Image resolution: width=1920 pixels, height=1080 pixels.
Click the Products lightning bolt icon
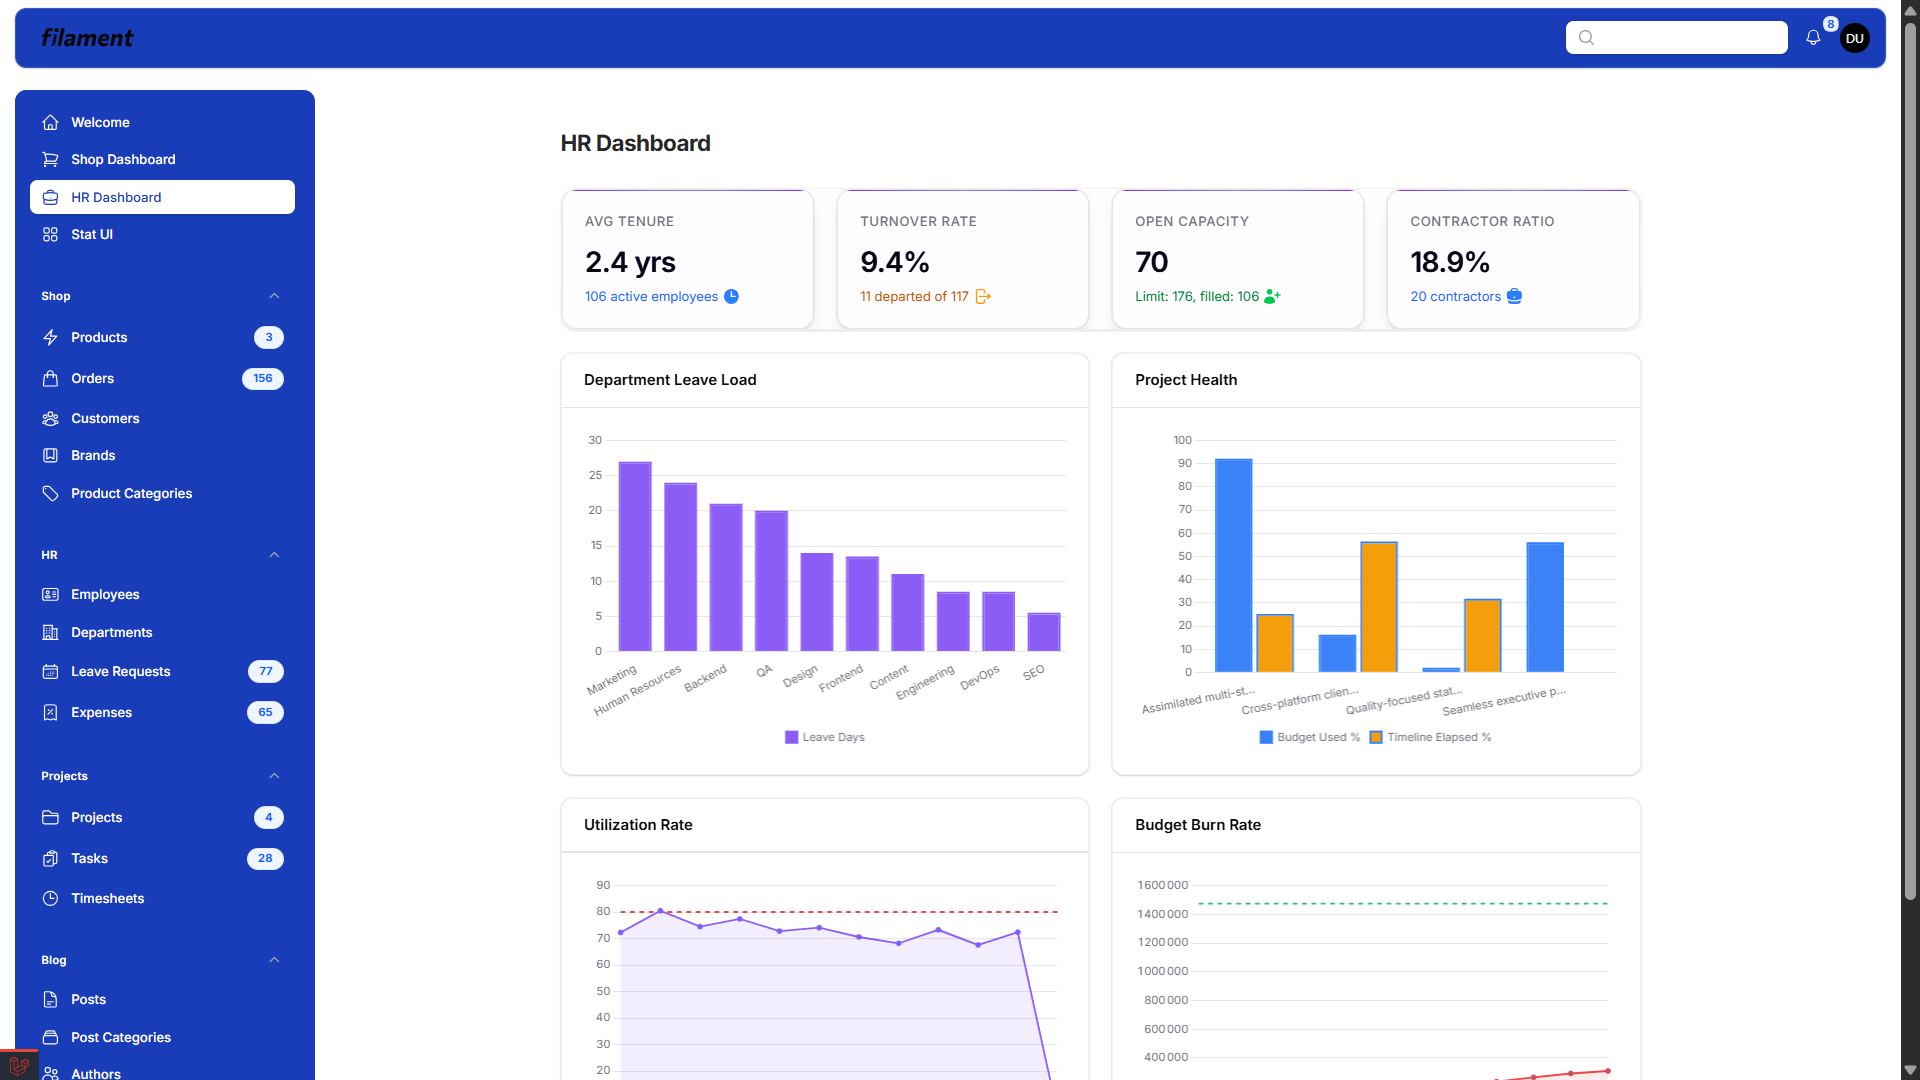[x=50, y=337]
